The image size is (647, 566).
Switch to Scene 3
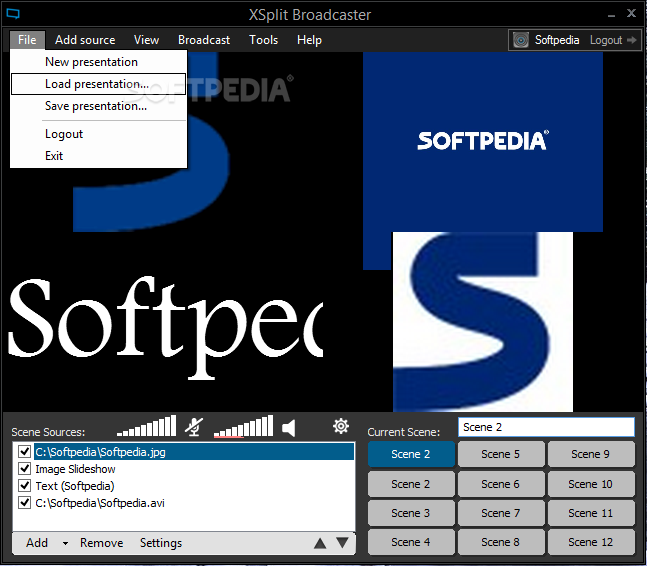click(411, 513)
